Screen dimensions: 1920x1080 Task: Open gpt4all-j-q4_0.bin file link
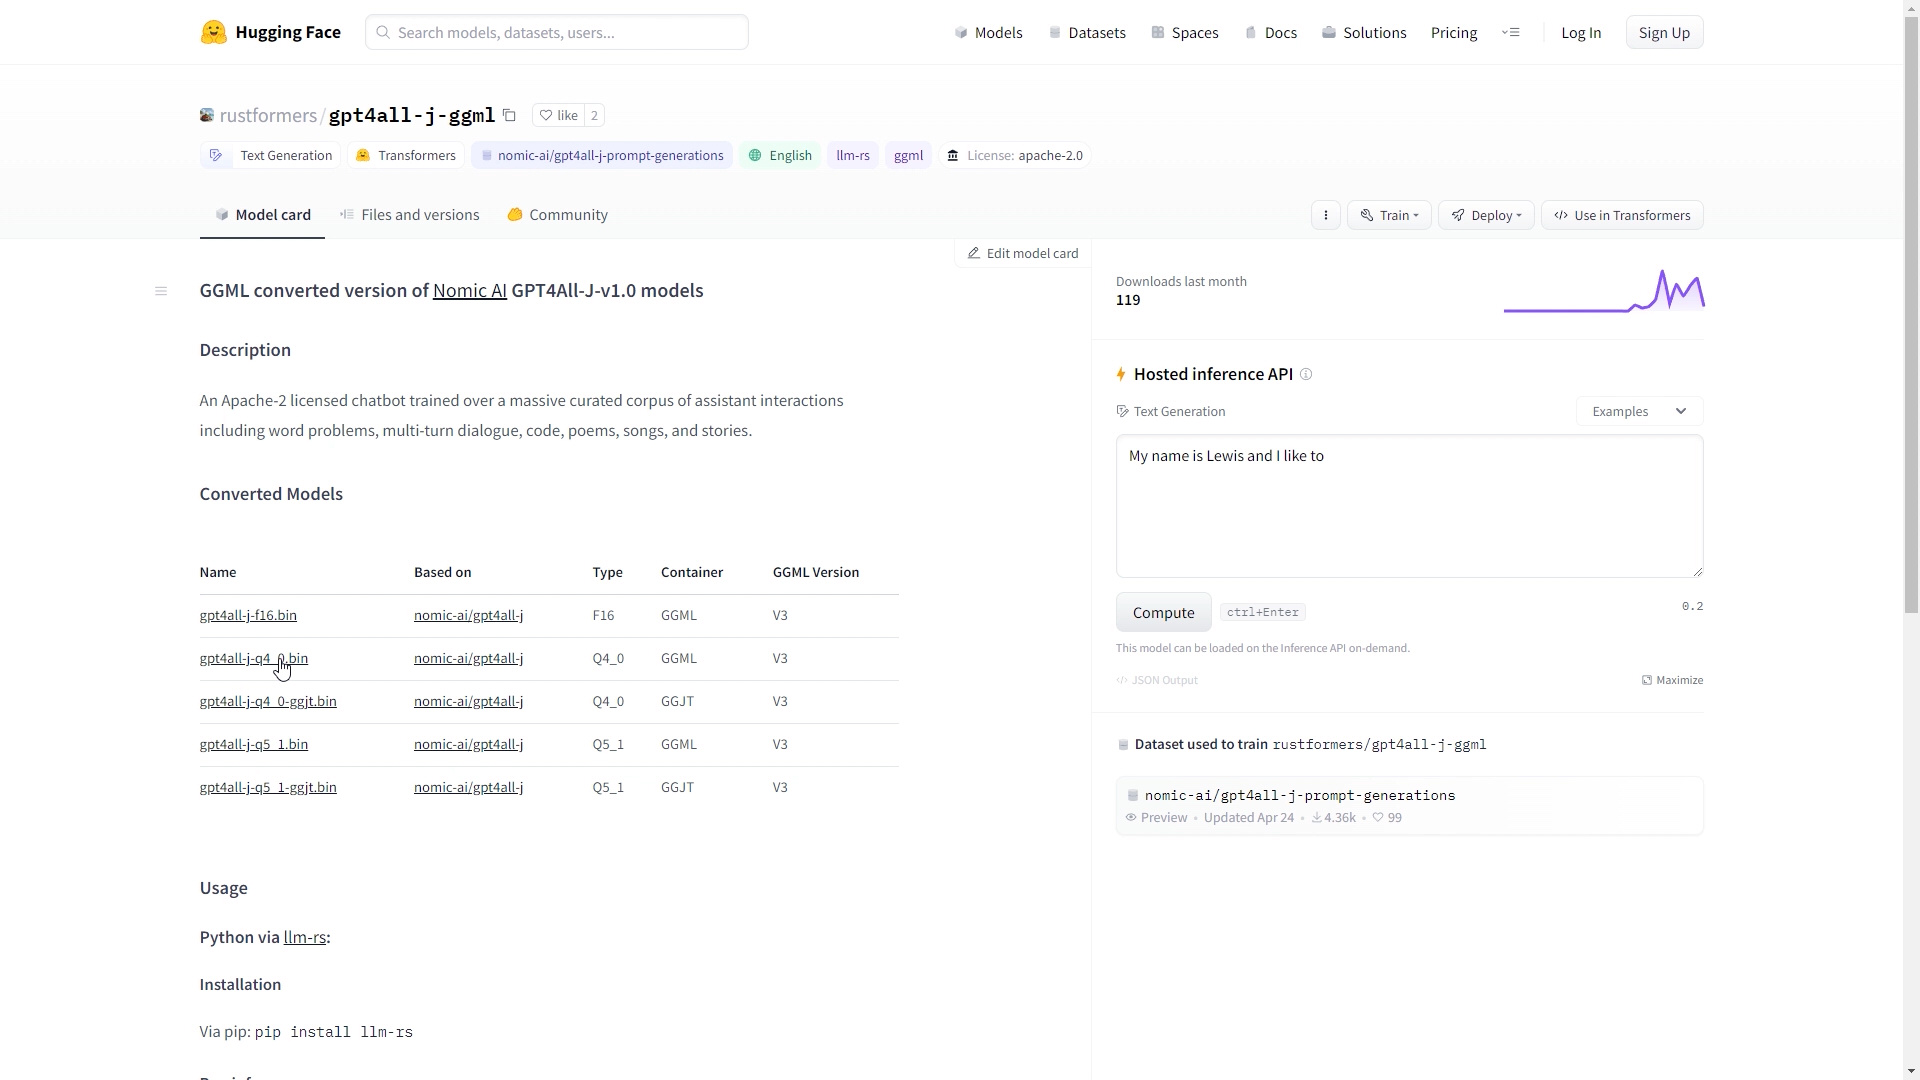click(x=254, y=659)
